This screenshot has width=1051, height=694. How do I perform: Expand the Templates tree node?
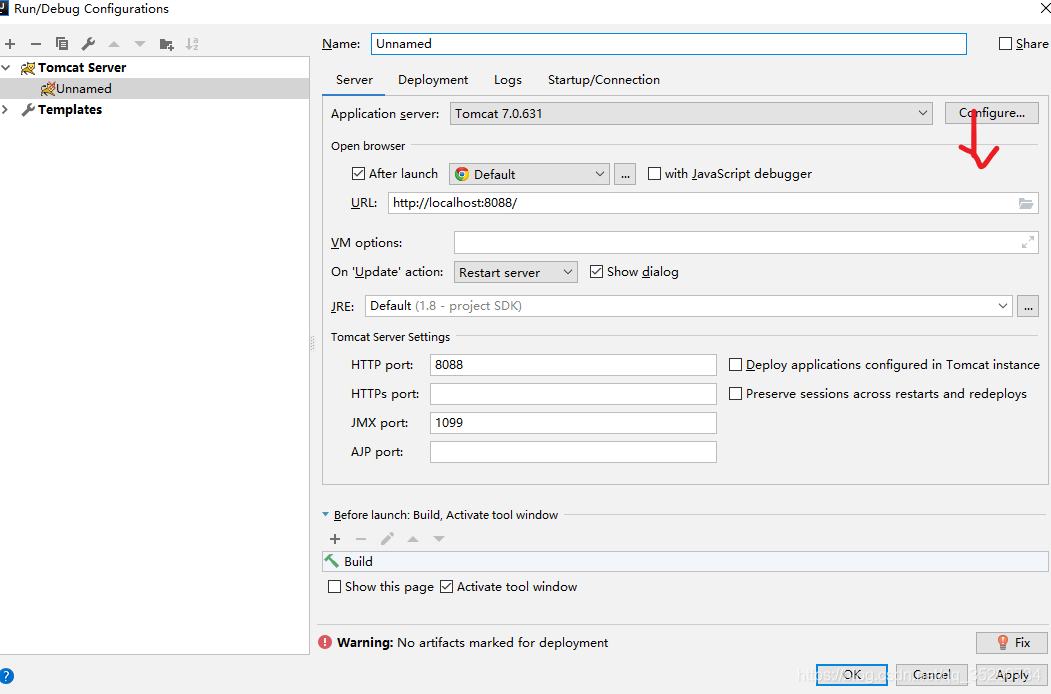[x=6, y=109]
